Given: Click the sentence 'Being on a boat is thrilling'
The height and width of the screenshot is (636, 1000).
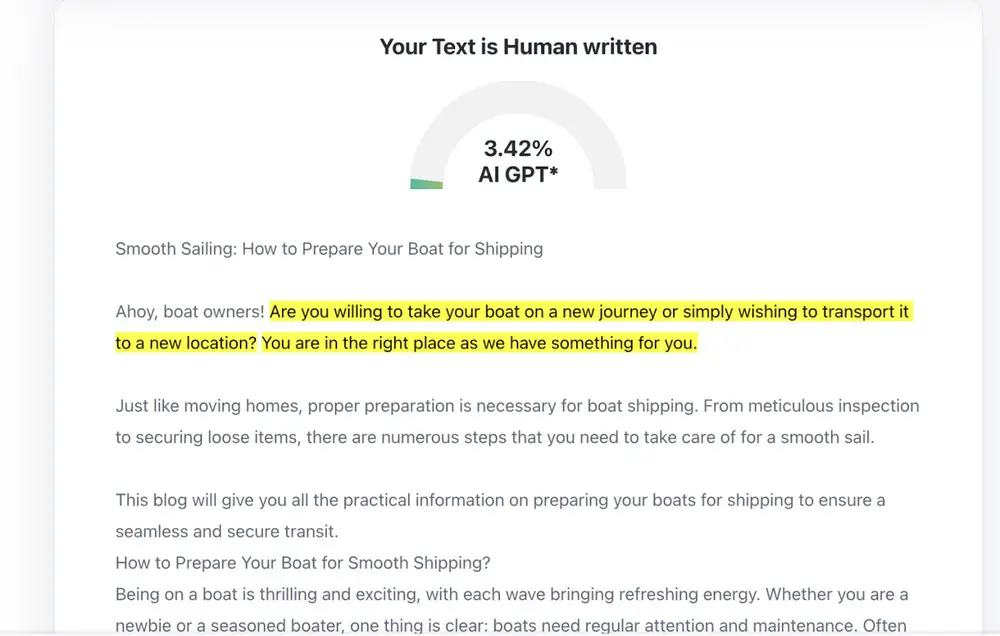Looking at the screenshot, I should 438,595.
